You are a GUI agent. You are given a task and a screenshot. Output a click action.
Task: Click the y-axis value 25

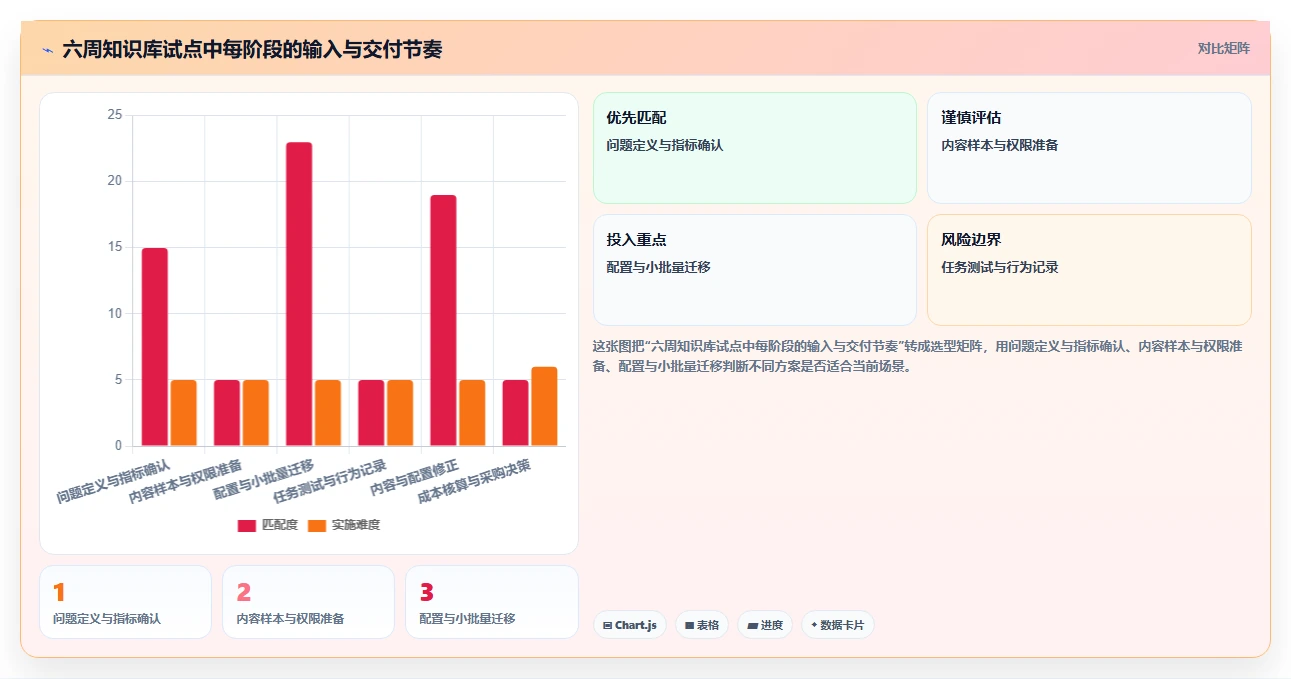coord(114,115)
